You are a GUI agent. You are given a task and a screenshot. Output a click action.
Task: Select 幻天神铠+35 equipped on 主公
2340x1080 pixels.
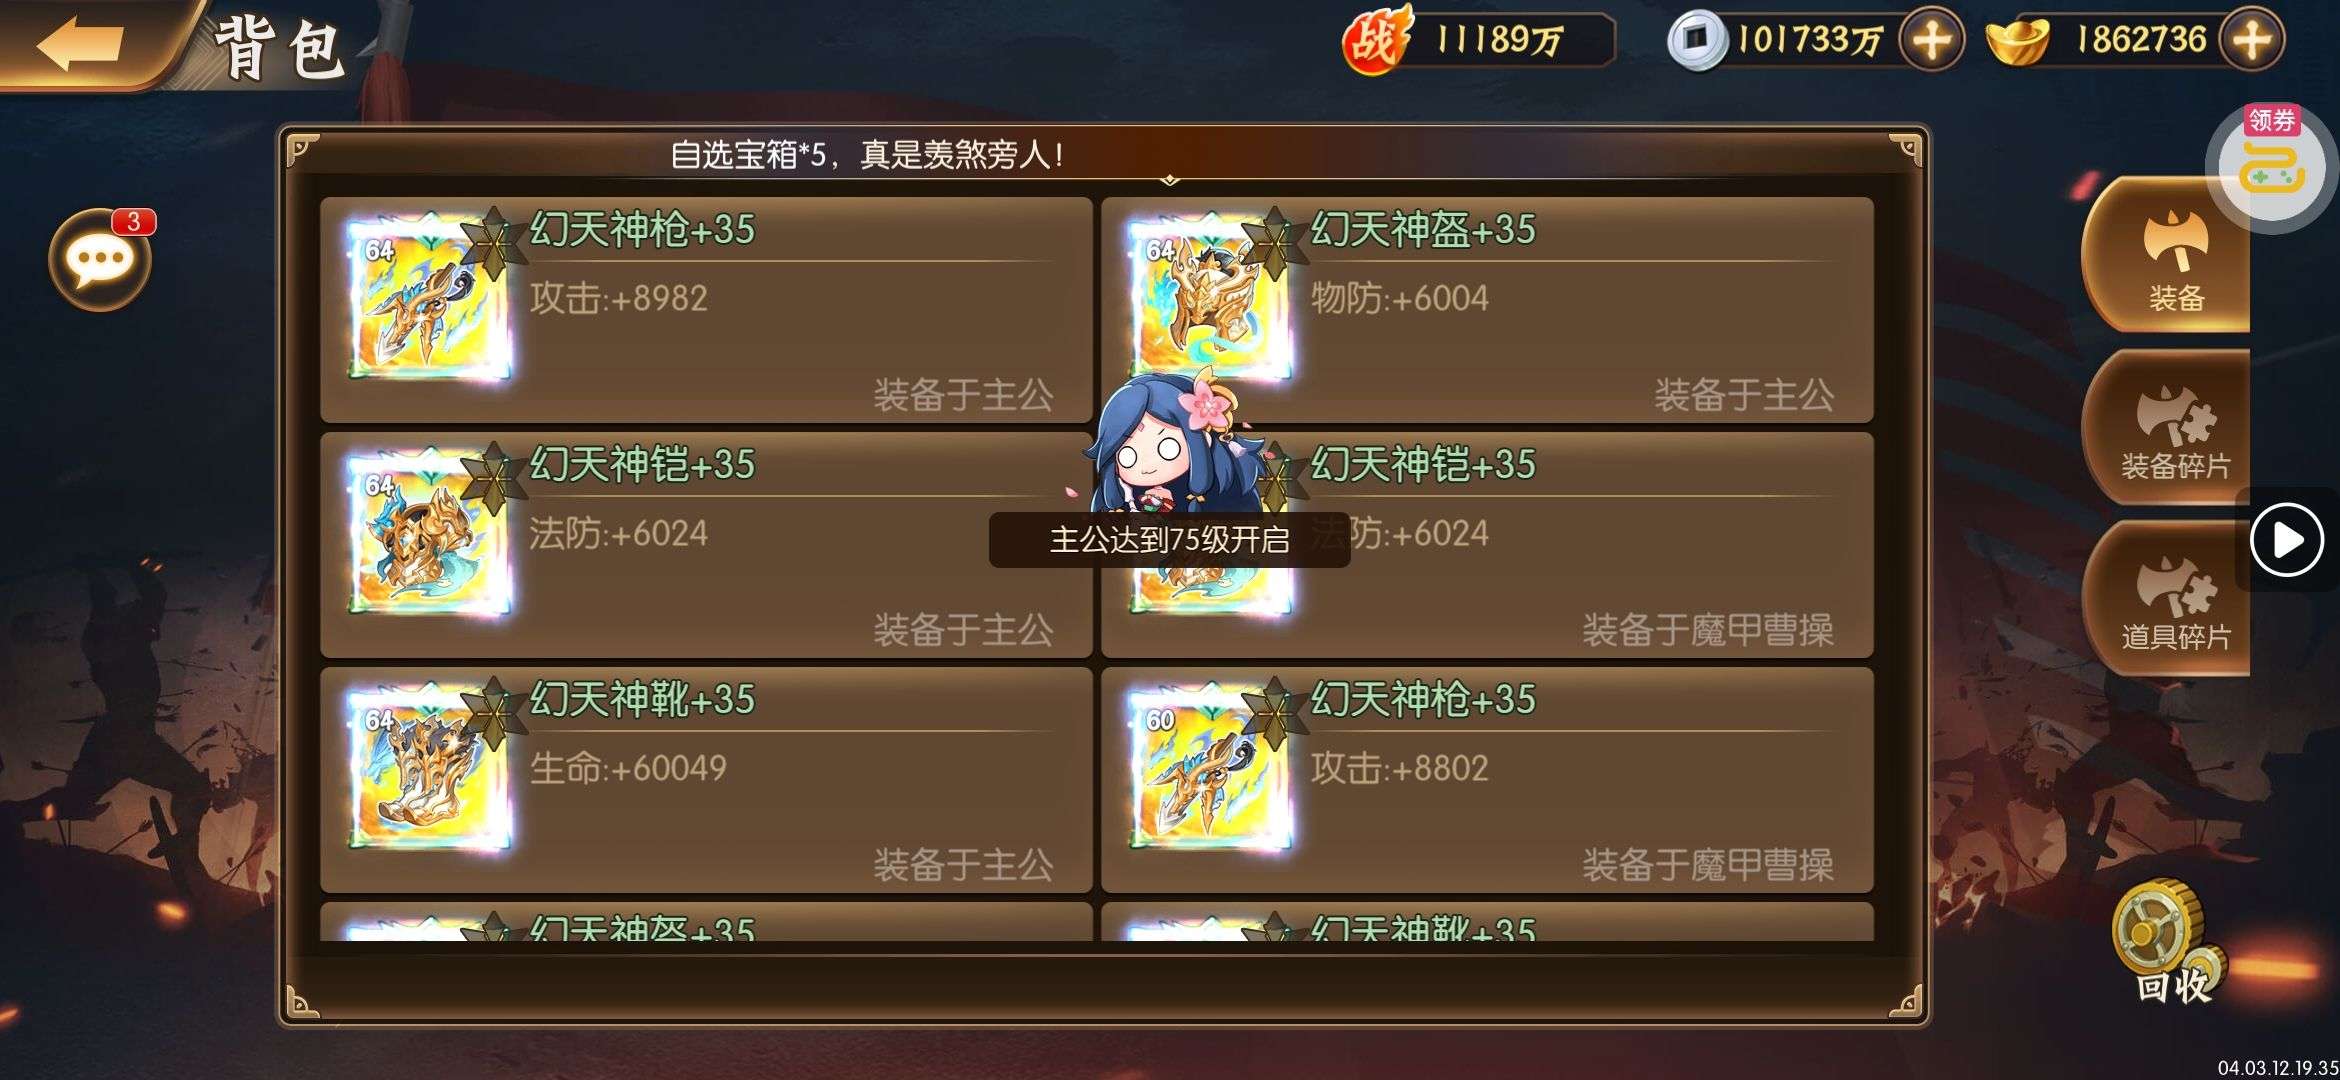pyautogui.click(x=706, y=545)
